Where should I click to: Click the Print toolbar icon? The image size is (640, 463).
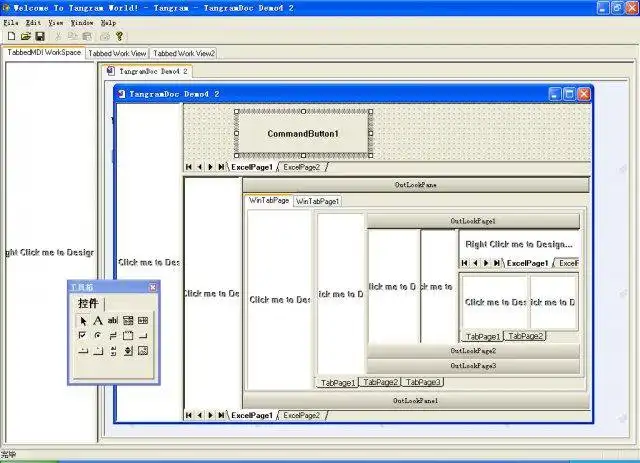104,36
